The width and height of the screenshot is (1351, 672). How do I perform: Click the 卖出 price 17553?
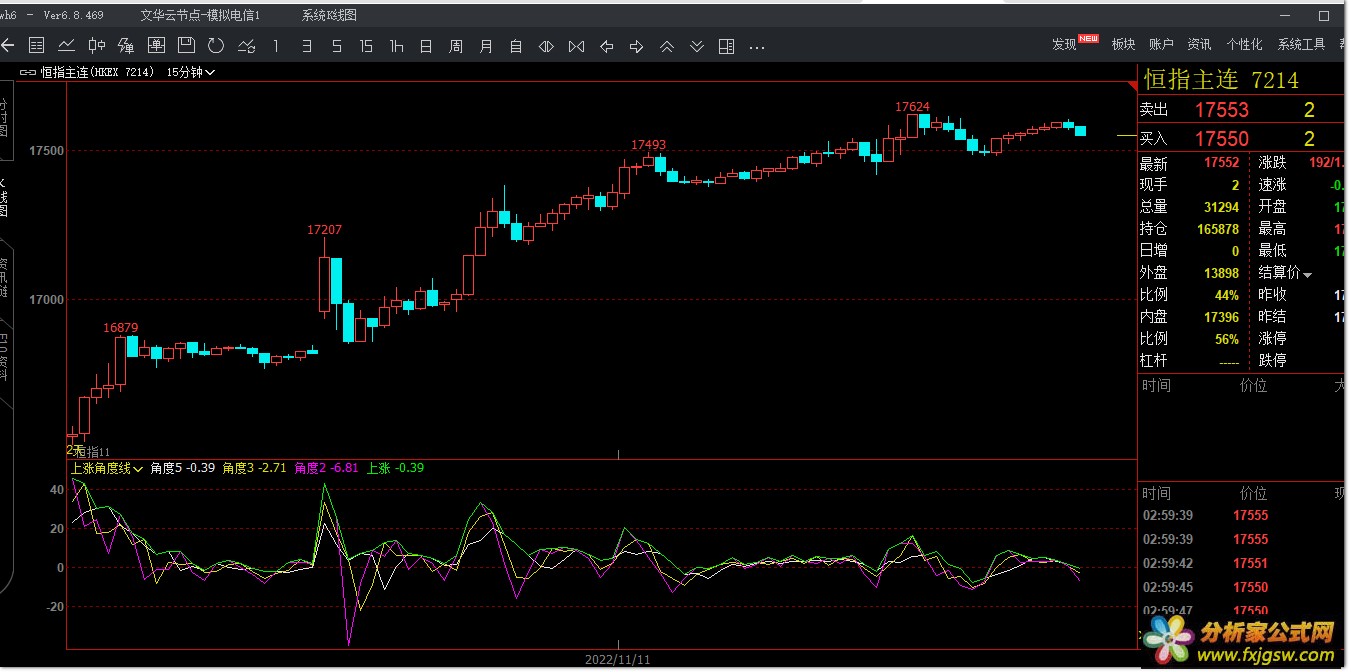tap(1222, 110)
